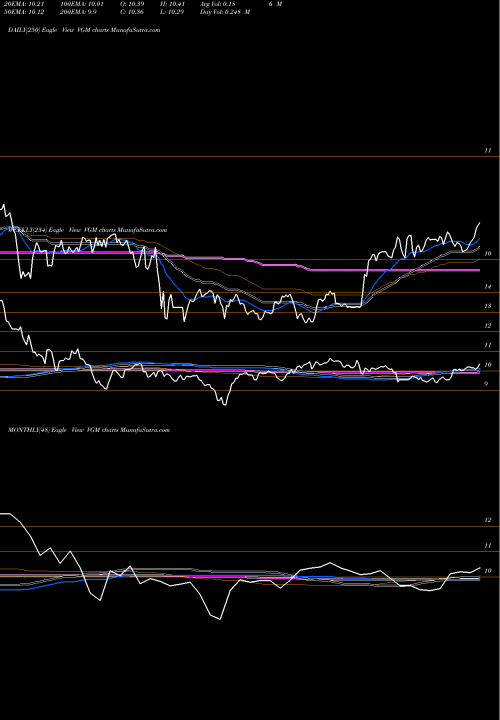Click the MONTHLY(48) Eagle View chart title
Screen dimensions: 500x720
(x=89, y=430)
